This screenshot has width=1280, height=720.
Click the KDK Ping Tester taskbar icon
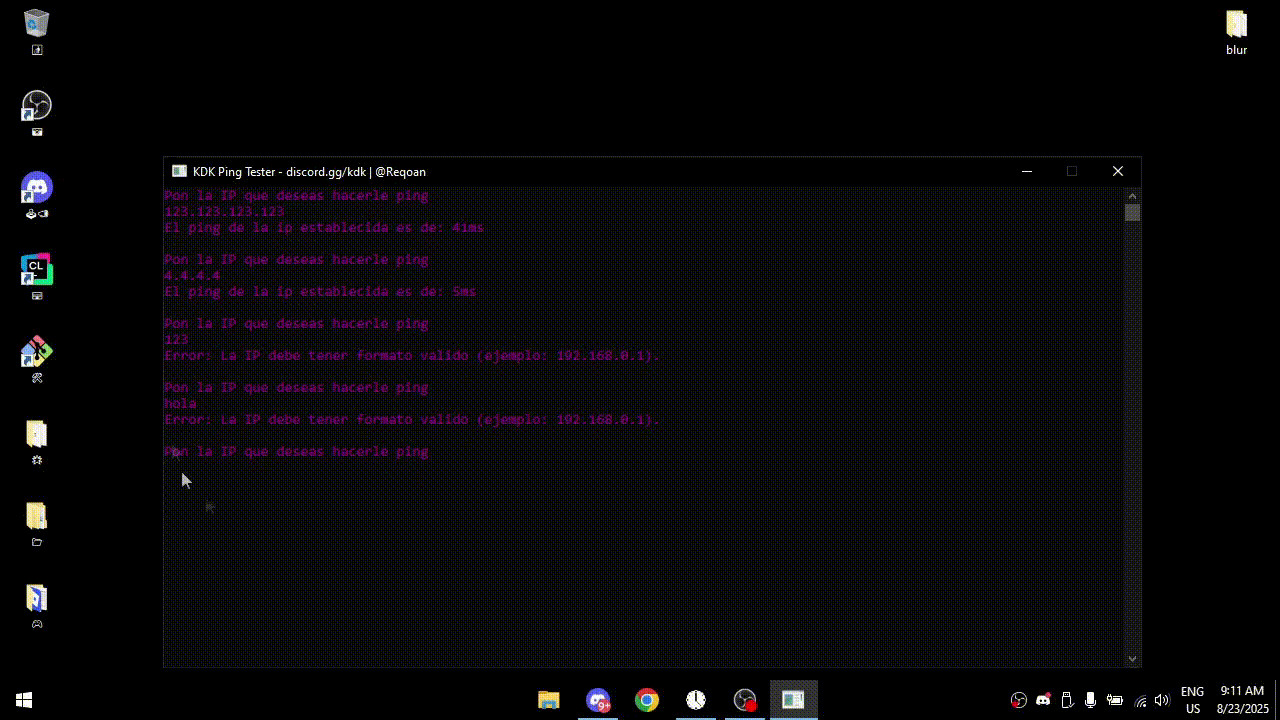tap(794, 700)
